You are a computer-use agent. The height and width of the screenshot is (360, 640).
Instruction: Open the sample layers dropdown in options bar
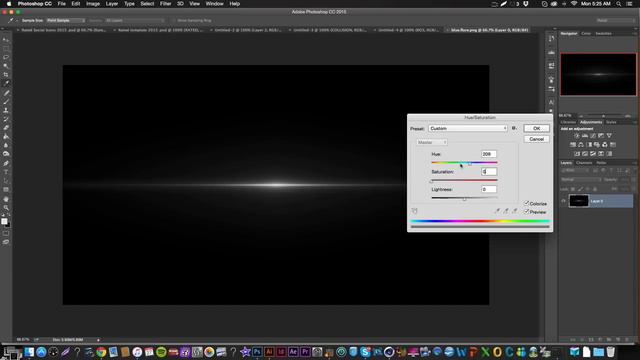(135, 20)
